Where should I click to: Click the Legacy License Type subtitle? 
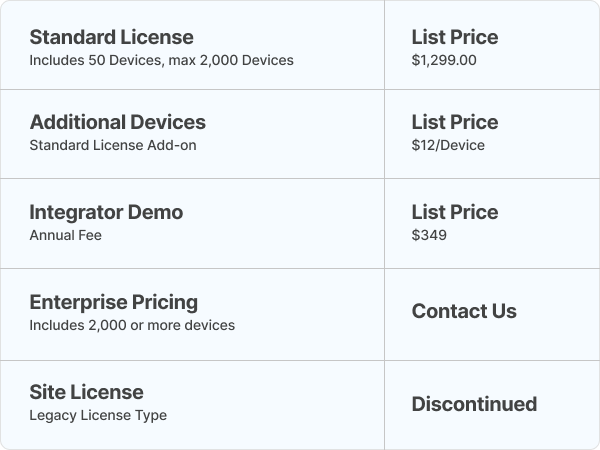[x=98, y=415]
